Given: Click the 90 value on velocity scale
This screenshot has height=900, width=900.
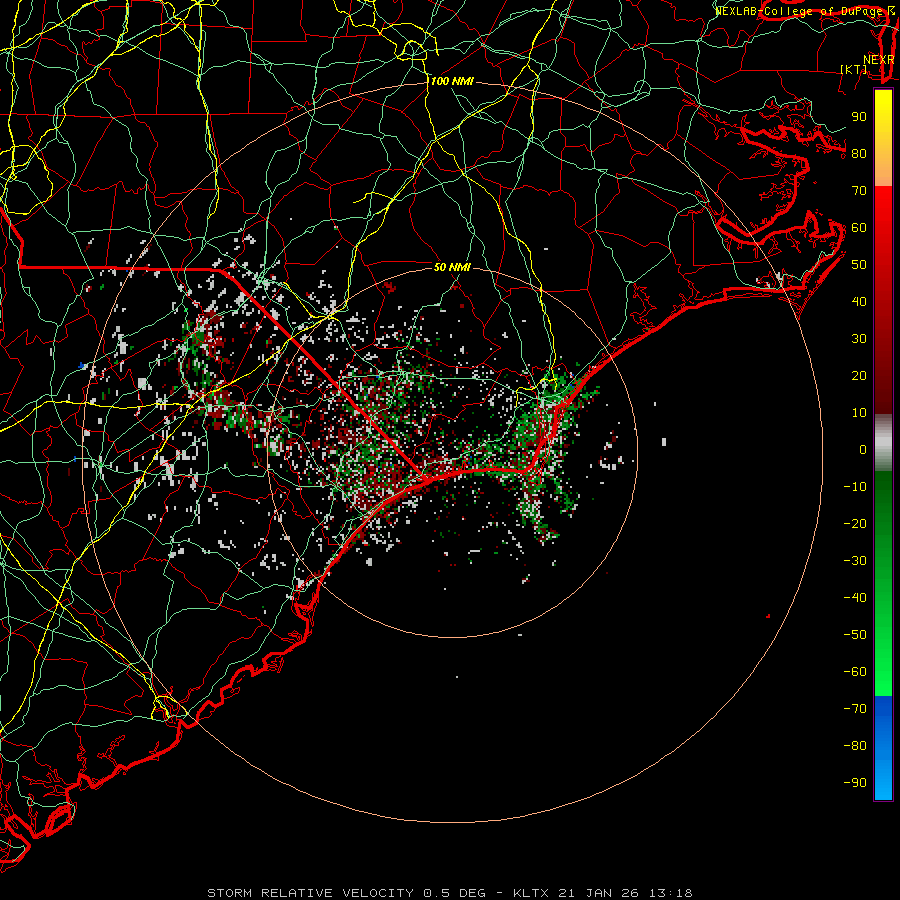Looking at the screenshot, I should [x=859, y=117].
